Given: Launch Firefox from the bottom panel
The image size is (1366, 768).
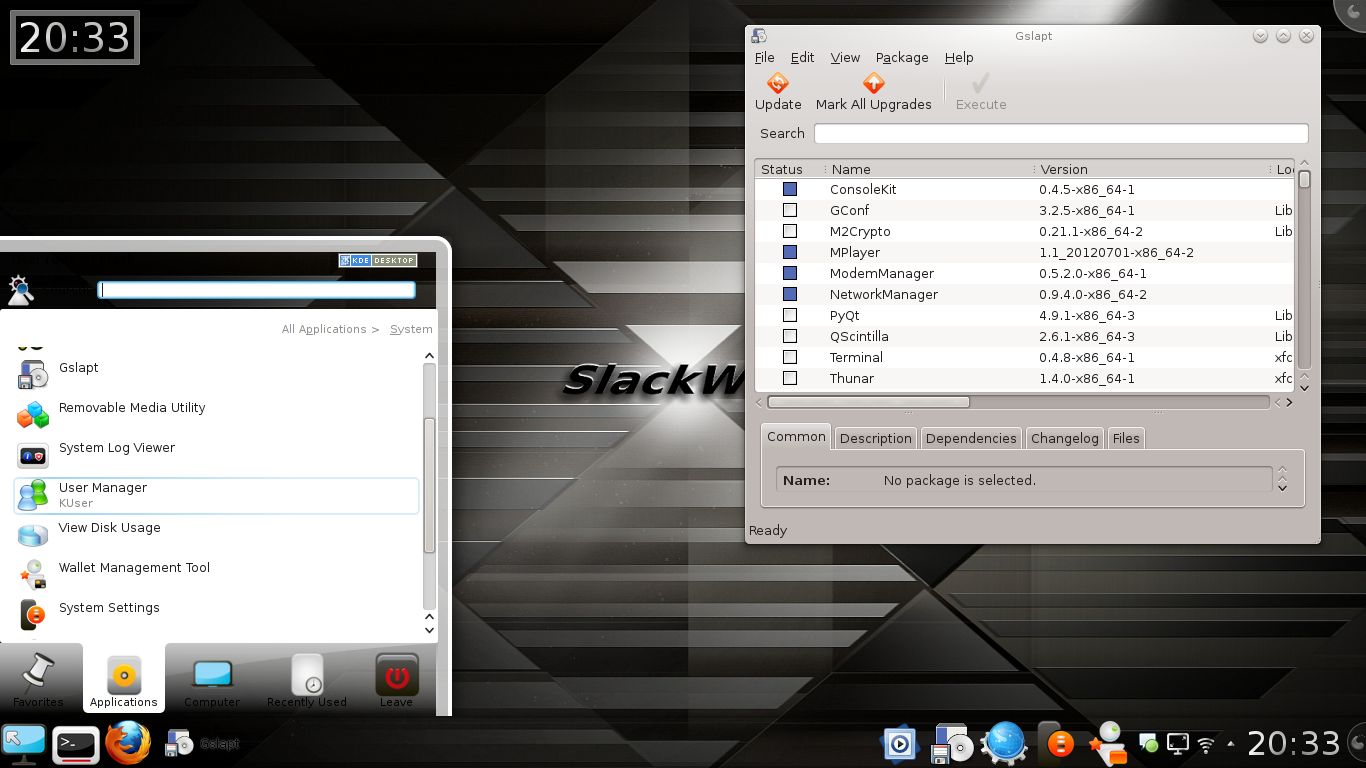Looking at the screenshot, I should 128,743.
